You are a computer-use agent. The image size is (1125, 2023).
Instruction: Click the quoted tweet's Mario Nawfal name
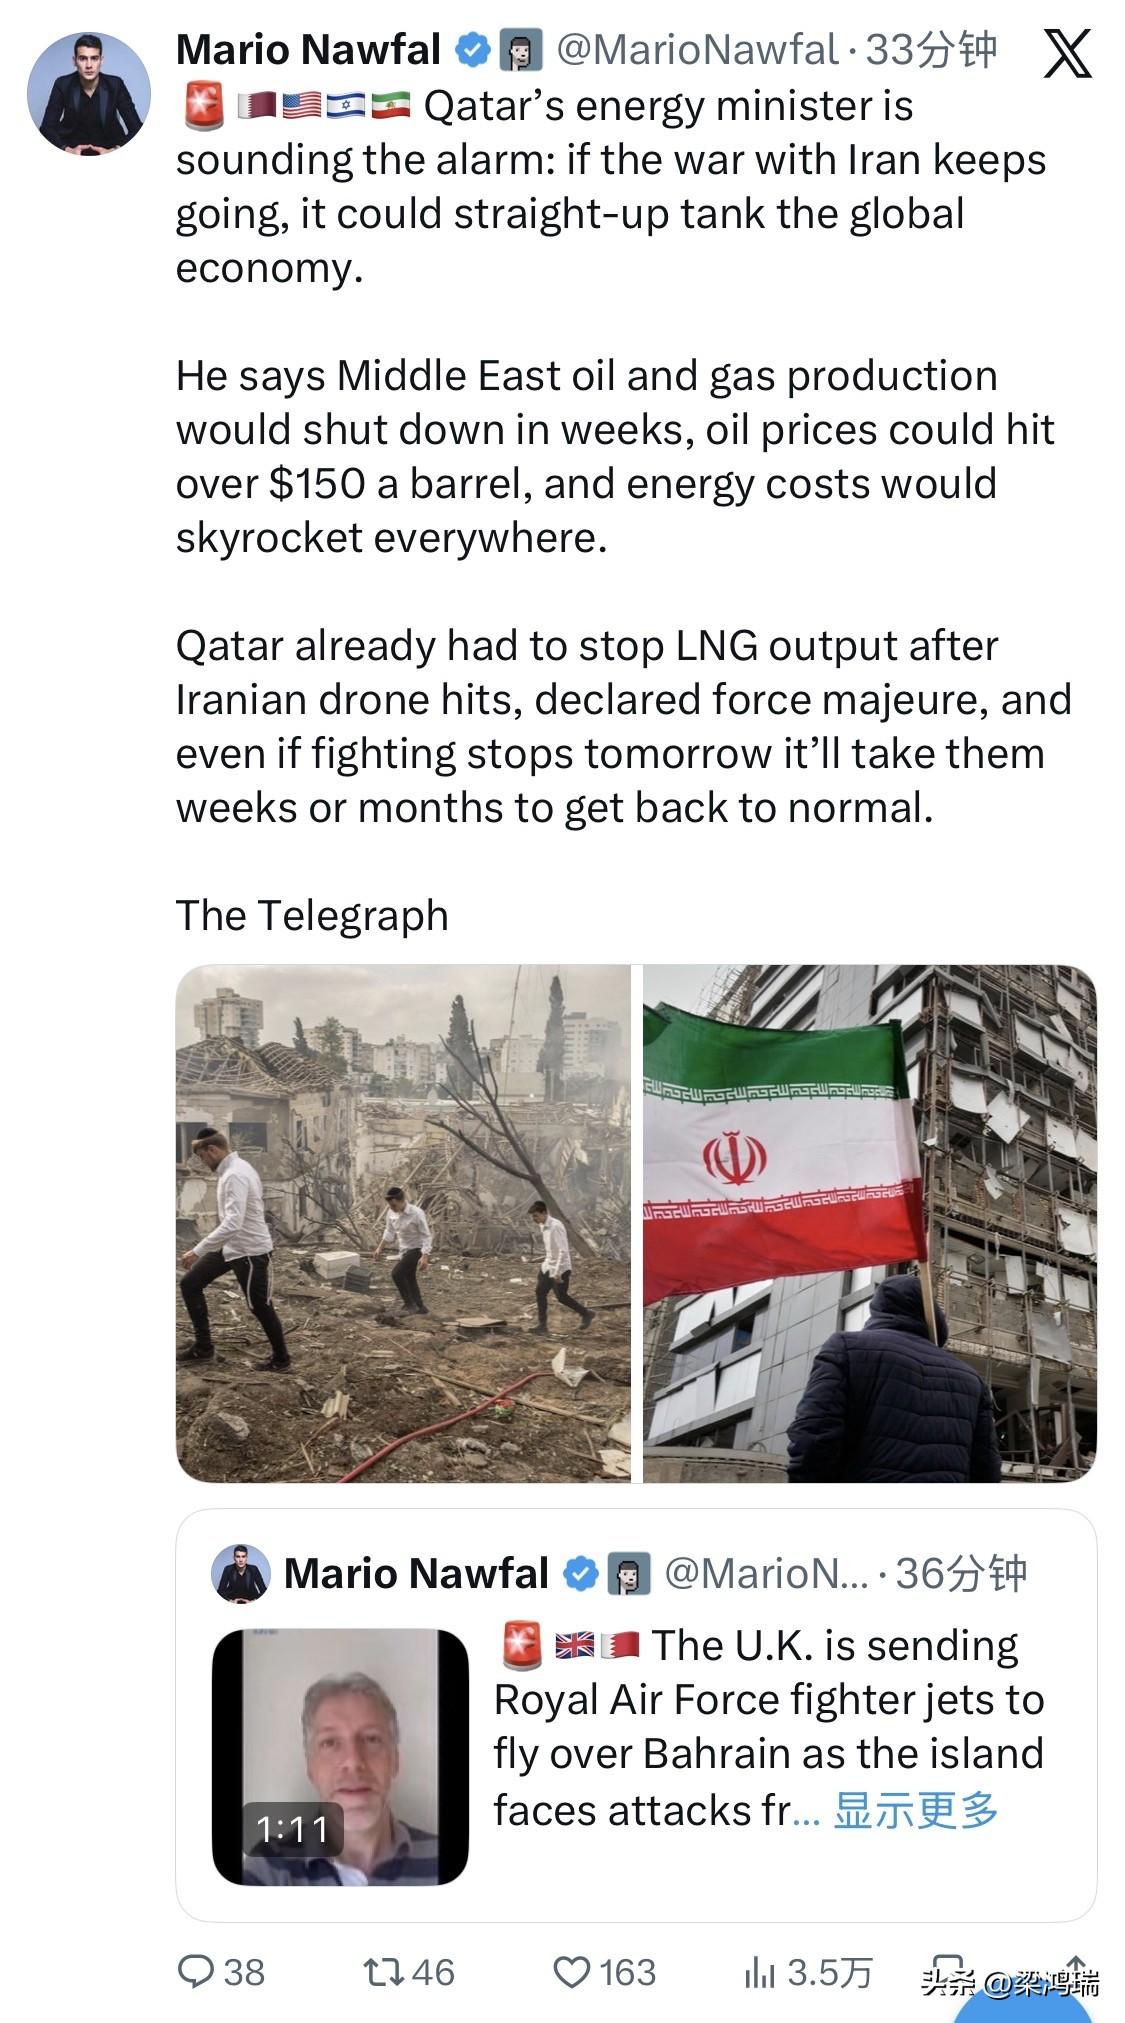(416, 1573)
